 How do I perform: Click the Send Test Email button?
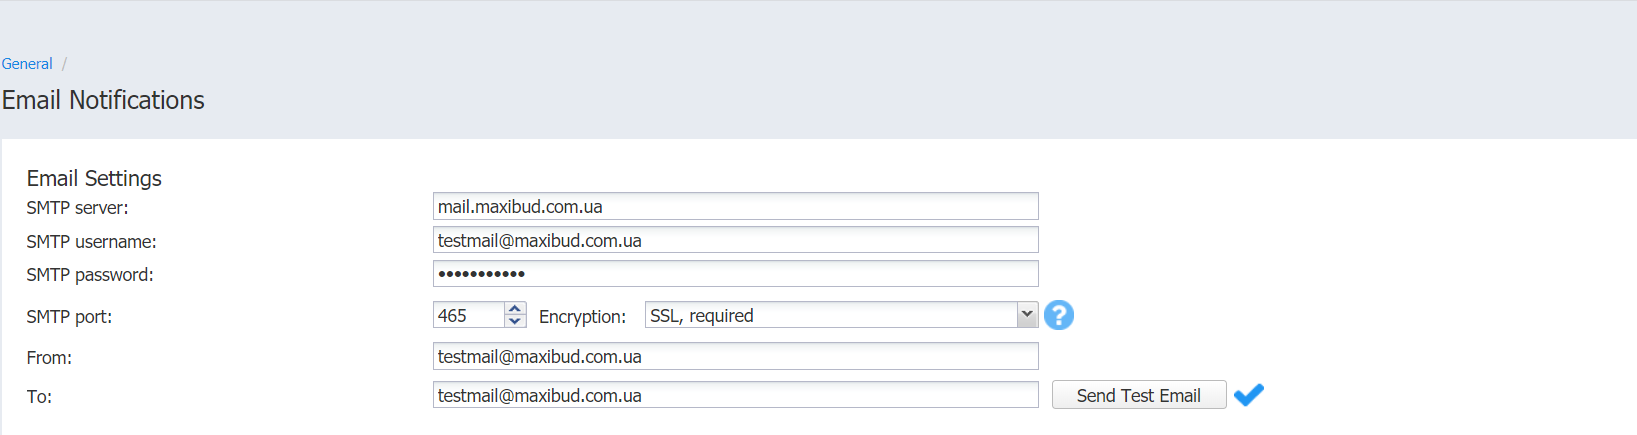pyautogui.click(x=1139, y=395)
